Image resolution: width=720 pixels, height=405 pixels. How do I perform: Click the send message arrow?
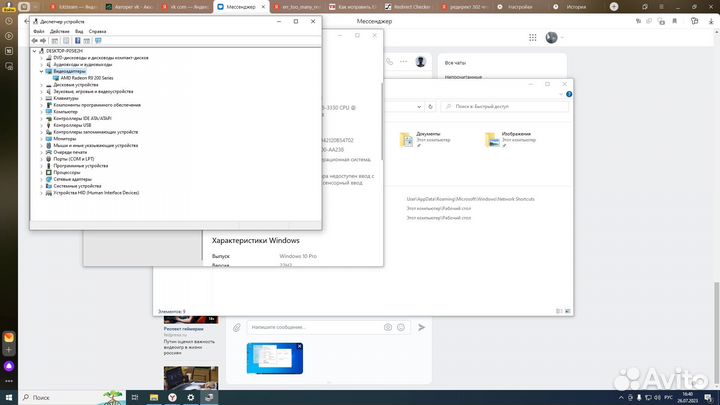click(422, 327)
